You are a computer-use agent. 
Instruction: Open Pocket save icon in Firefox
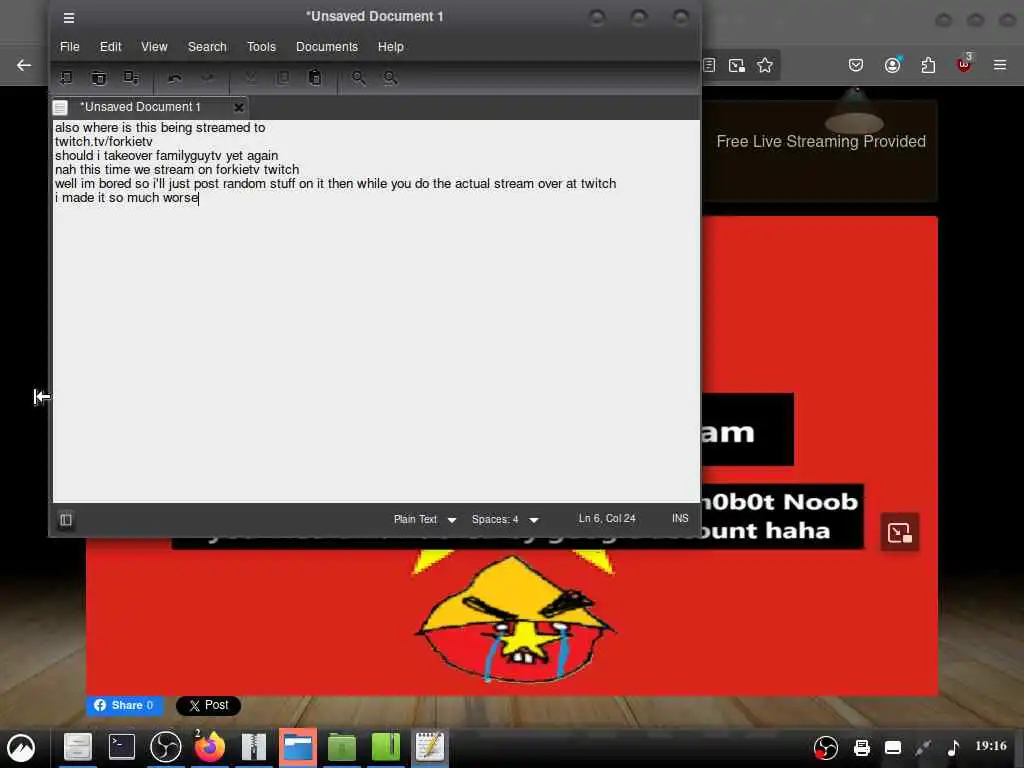point(856,65)
